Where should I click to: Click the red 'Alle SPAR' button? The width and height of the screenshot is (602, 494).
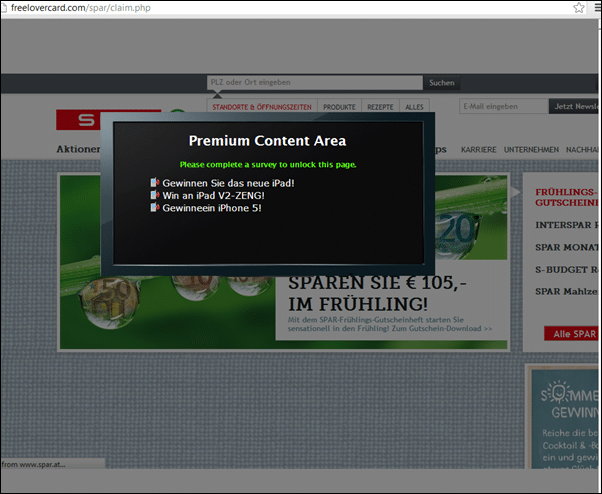pos(571,334)
